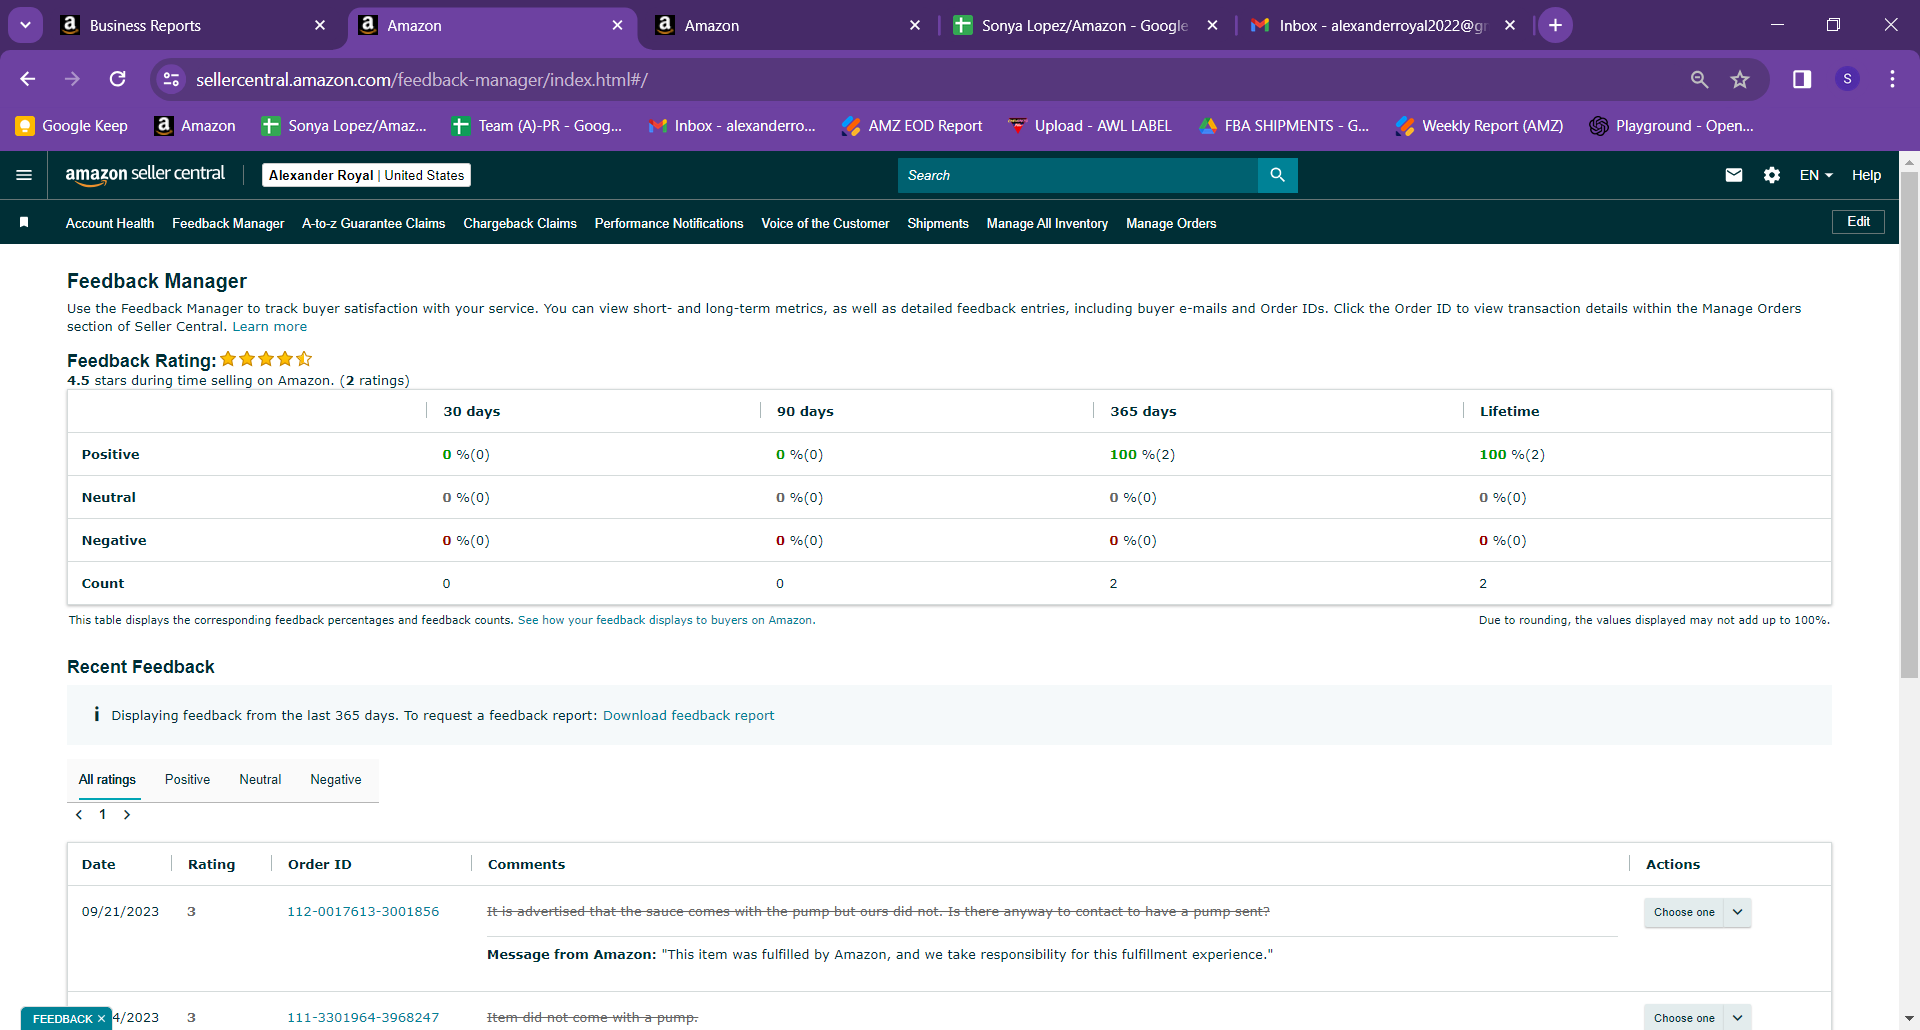This screenshot has width=1920, height=1030.
Task: Open the Chrome three-dot menu
Action: [x=1892, y=79]
